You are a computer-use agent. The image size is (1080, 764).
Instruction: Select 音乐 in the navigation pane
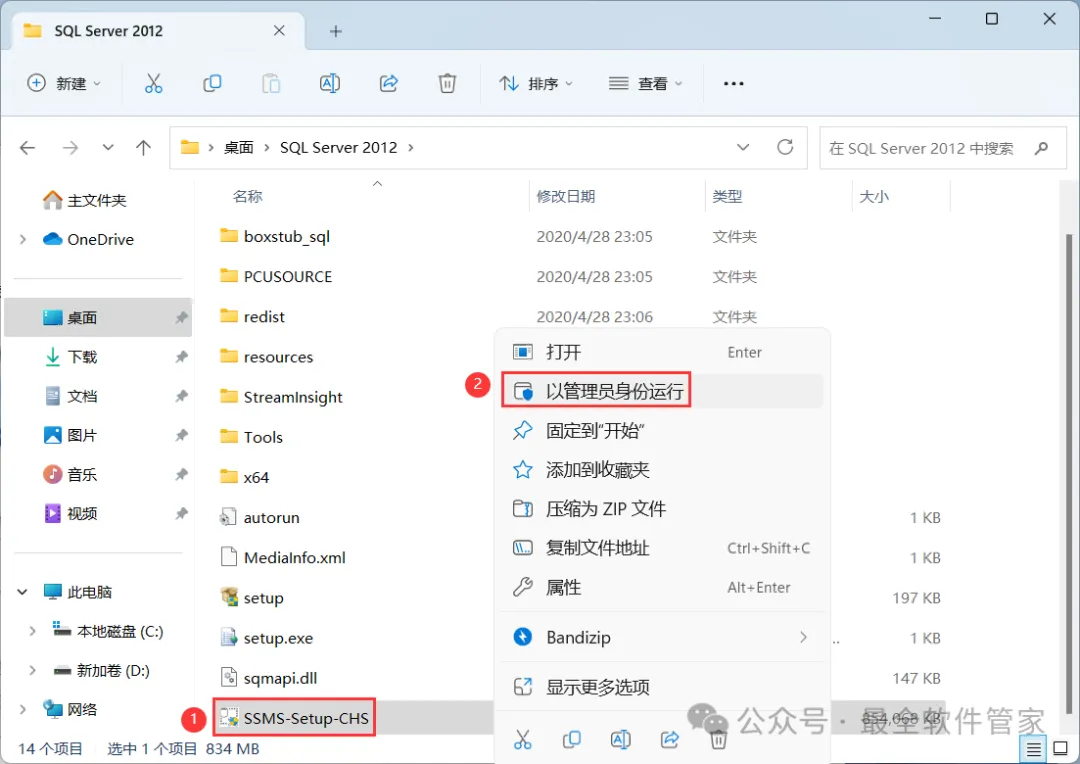pyautogui.click(x=98, y=475)
